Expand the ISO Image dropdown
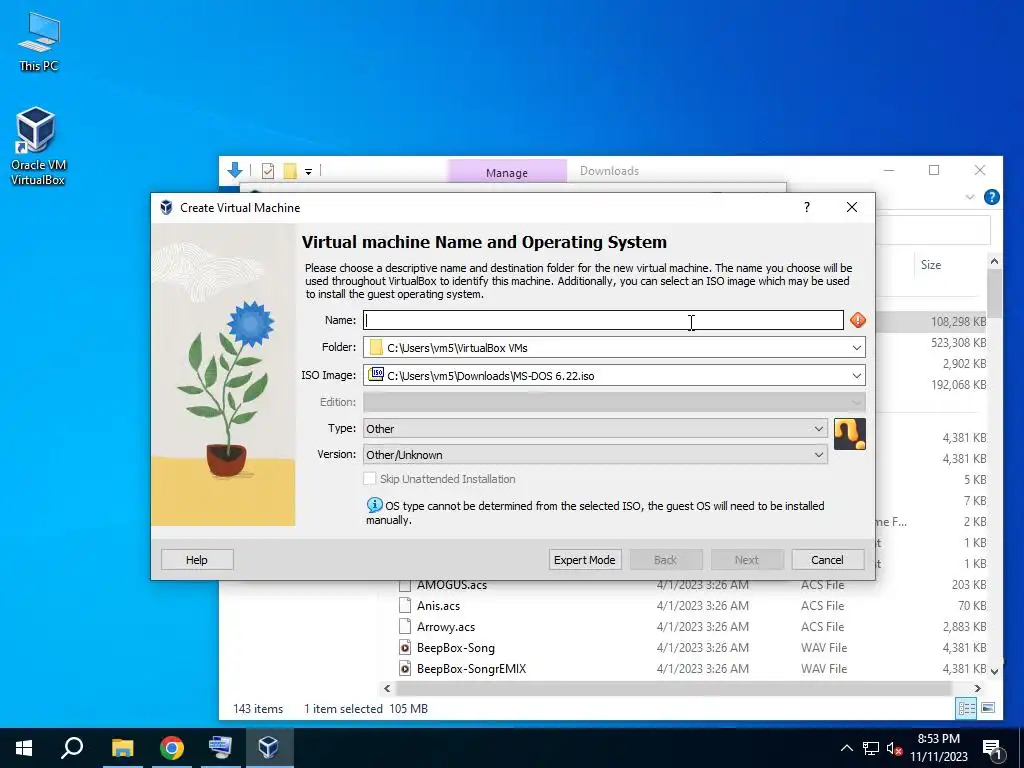The height and width of the screenshot is (768, 1024). coord(856,376)
